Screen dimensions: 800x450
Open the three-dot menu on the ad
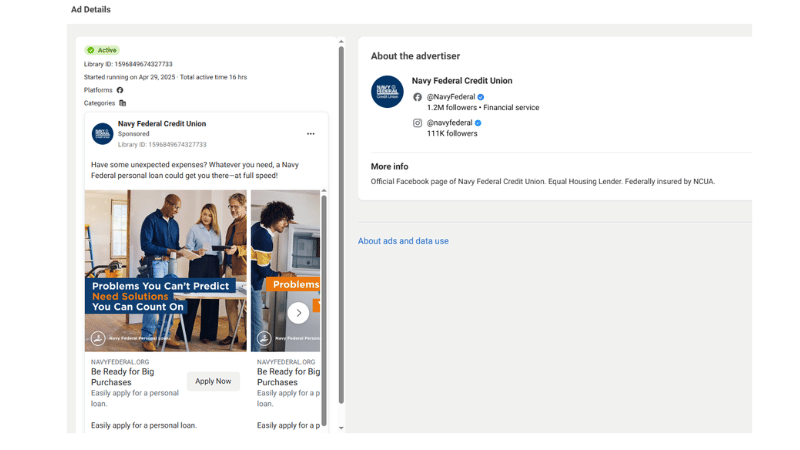tap(311, 134)
